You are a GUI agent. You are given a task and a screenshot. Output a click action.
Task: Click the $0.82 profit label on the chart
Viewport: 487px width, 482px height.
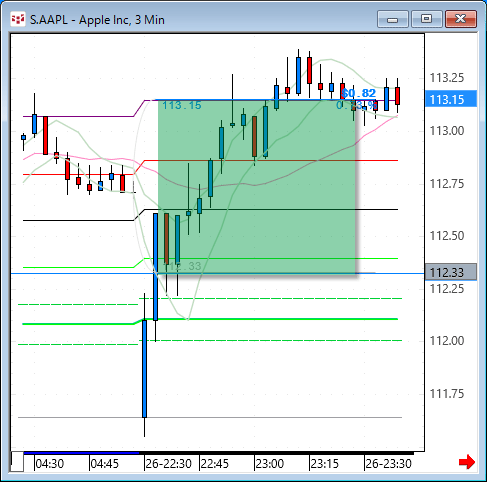pos(359,93)
